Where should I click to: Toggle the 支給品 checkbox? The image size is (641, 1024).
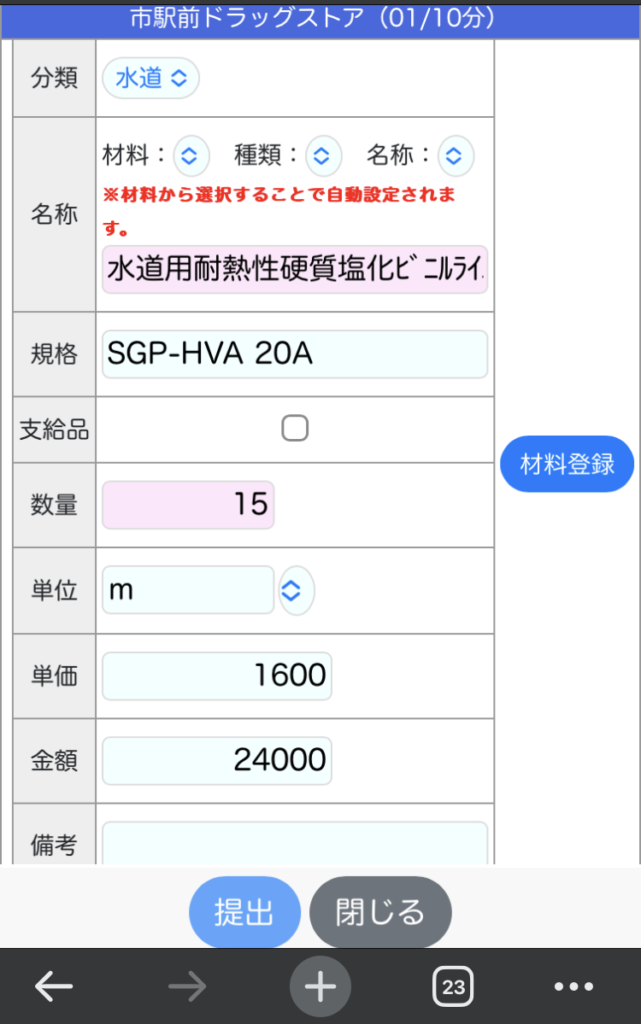point(294,429)
